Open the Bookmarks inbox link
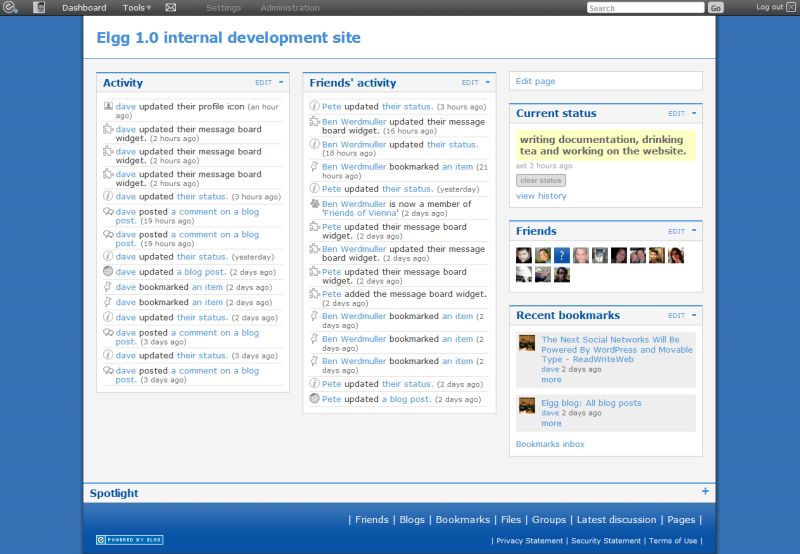Screen dimensions: 800x554 (550, 444)
